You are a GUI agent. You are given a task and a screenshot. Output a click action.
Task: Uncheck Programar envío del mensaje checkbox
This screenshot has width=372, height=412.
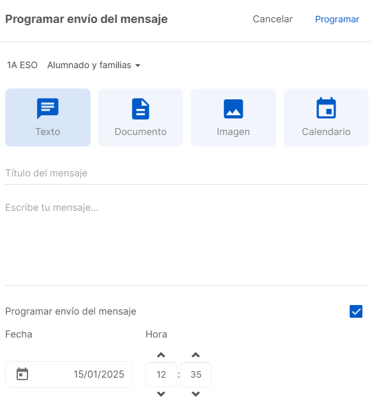click(356, 311)
